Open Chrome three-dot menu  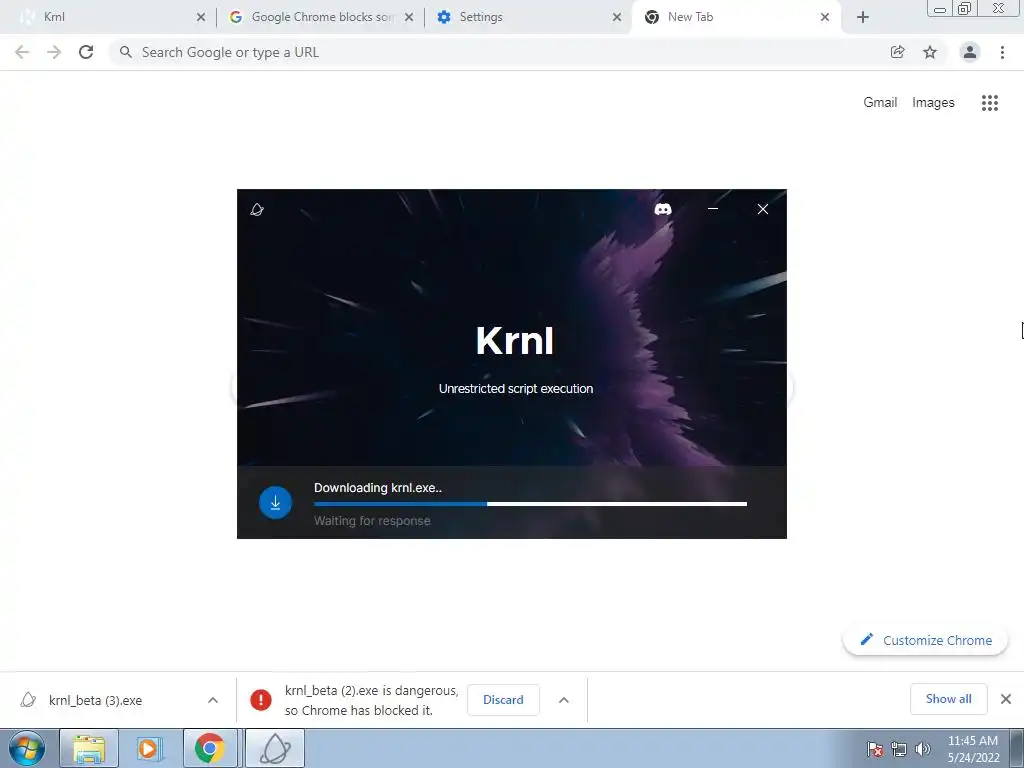point(1002,52)
